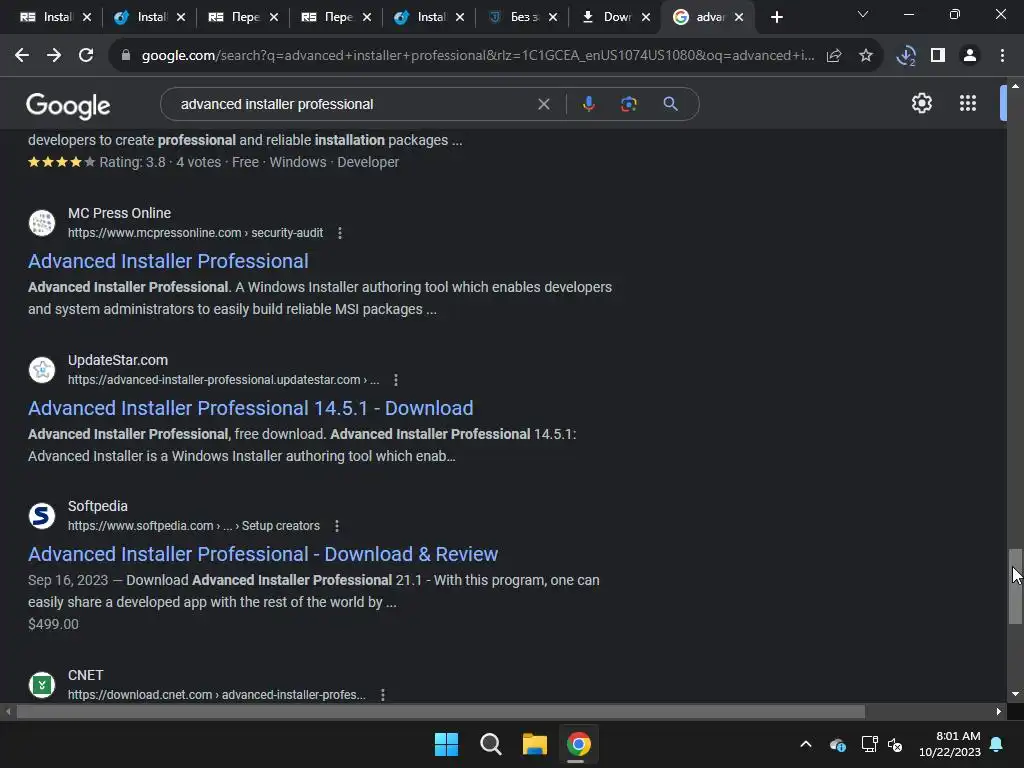Click the '$499.00' price text
The width and height of the screenshot is (1024, 768).
(x=54, y=624)
